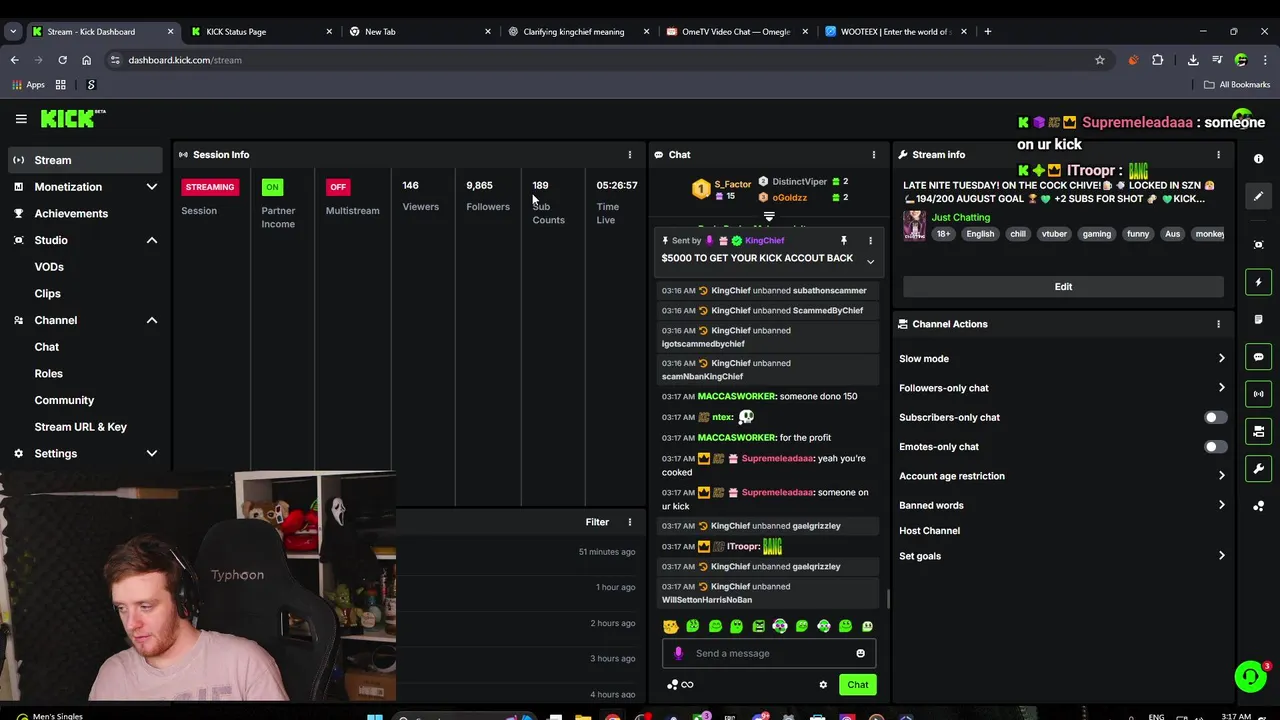Open browser extensions puzzle icon
Screen dimensions: 1280x720
coord(1158,60)
